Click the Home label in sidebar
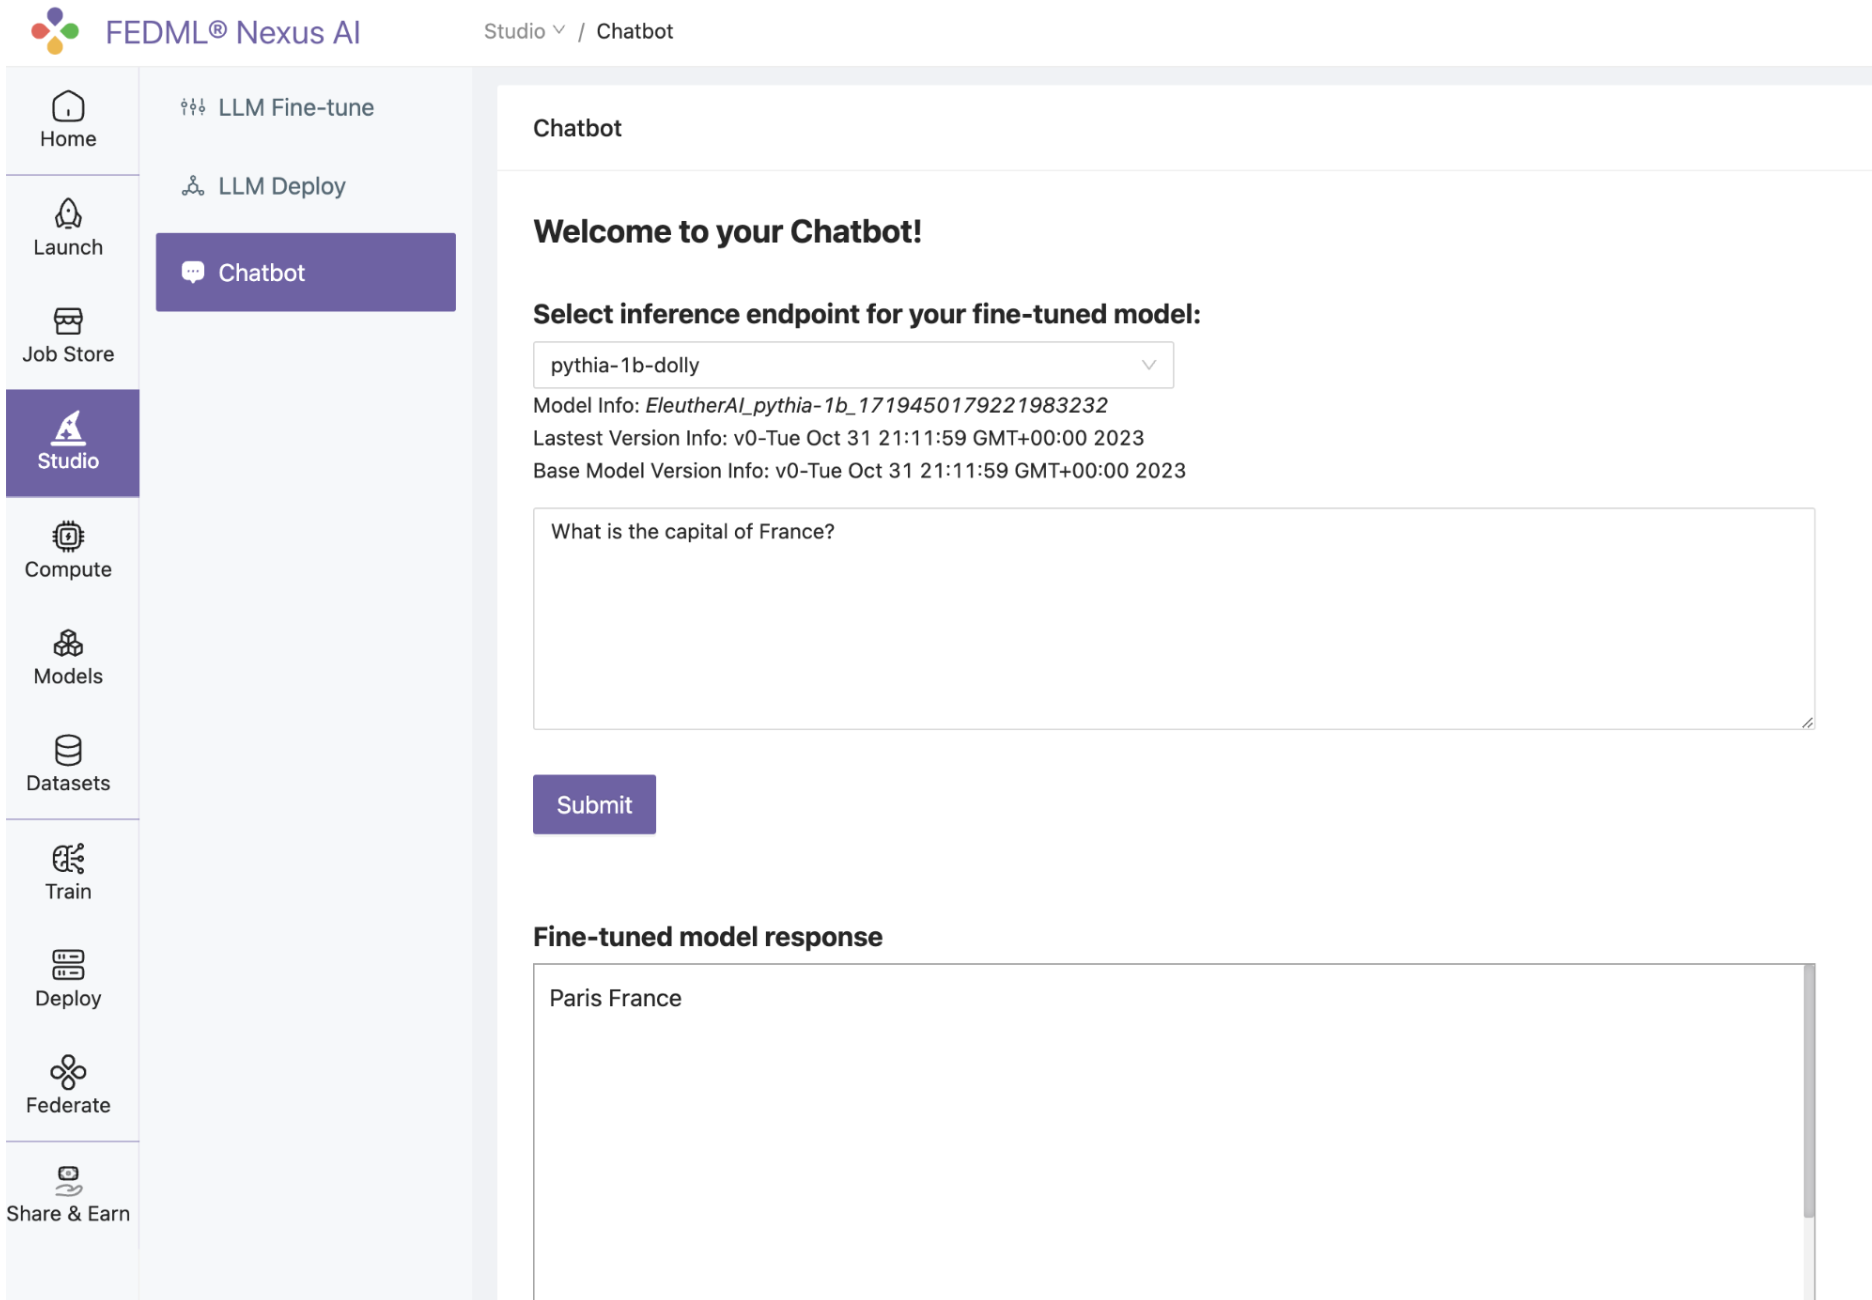Screen dimensions: 1872x1300 click(68, 139)
